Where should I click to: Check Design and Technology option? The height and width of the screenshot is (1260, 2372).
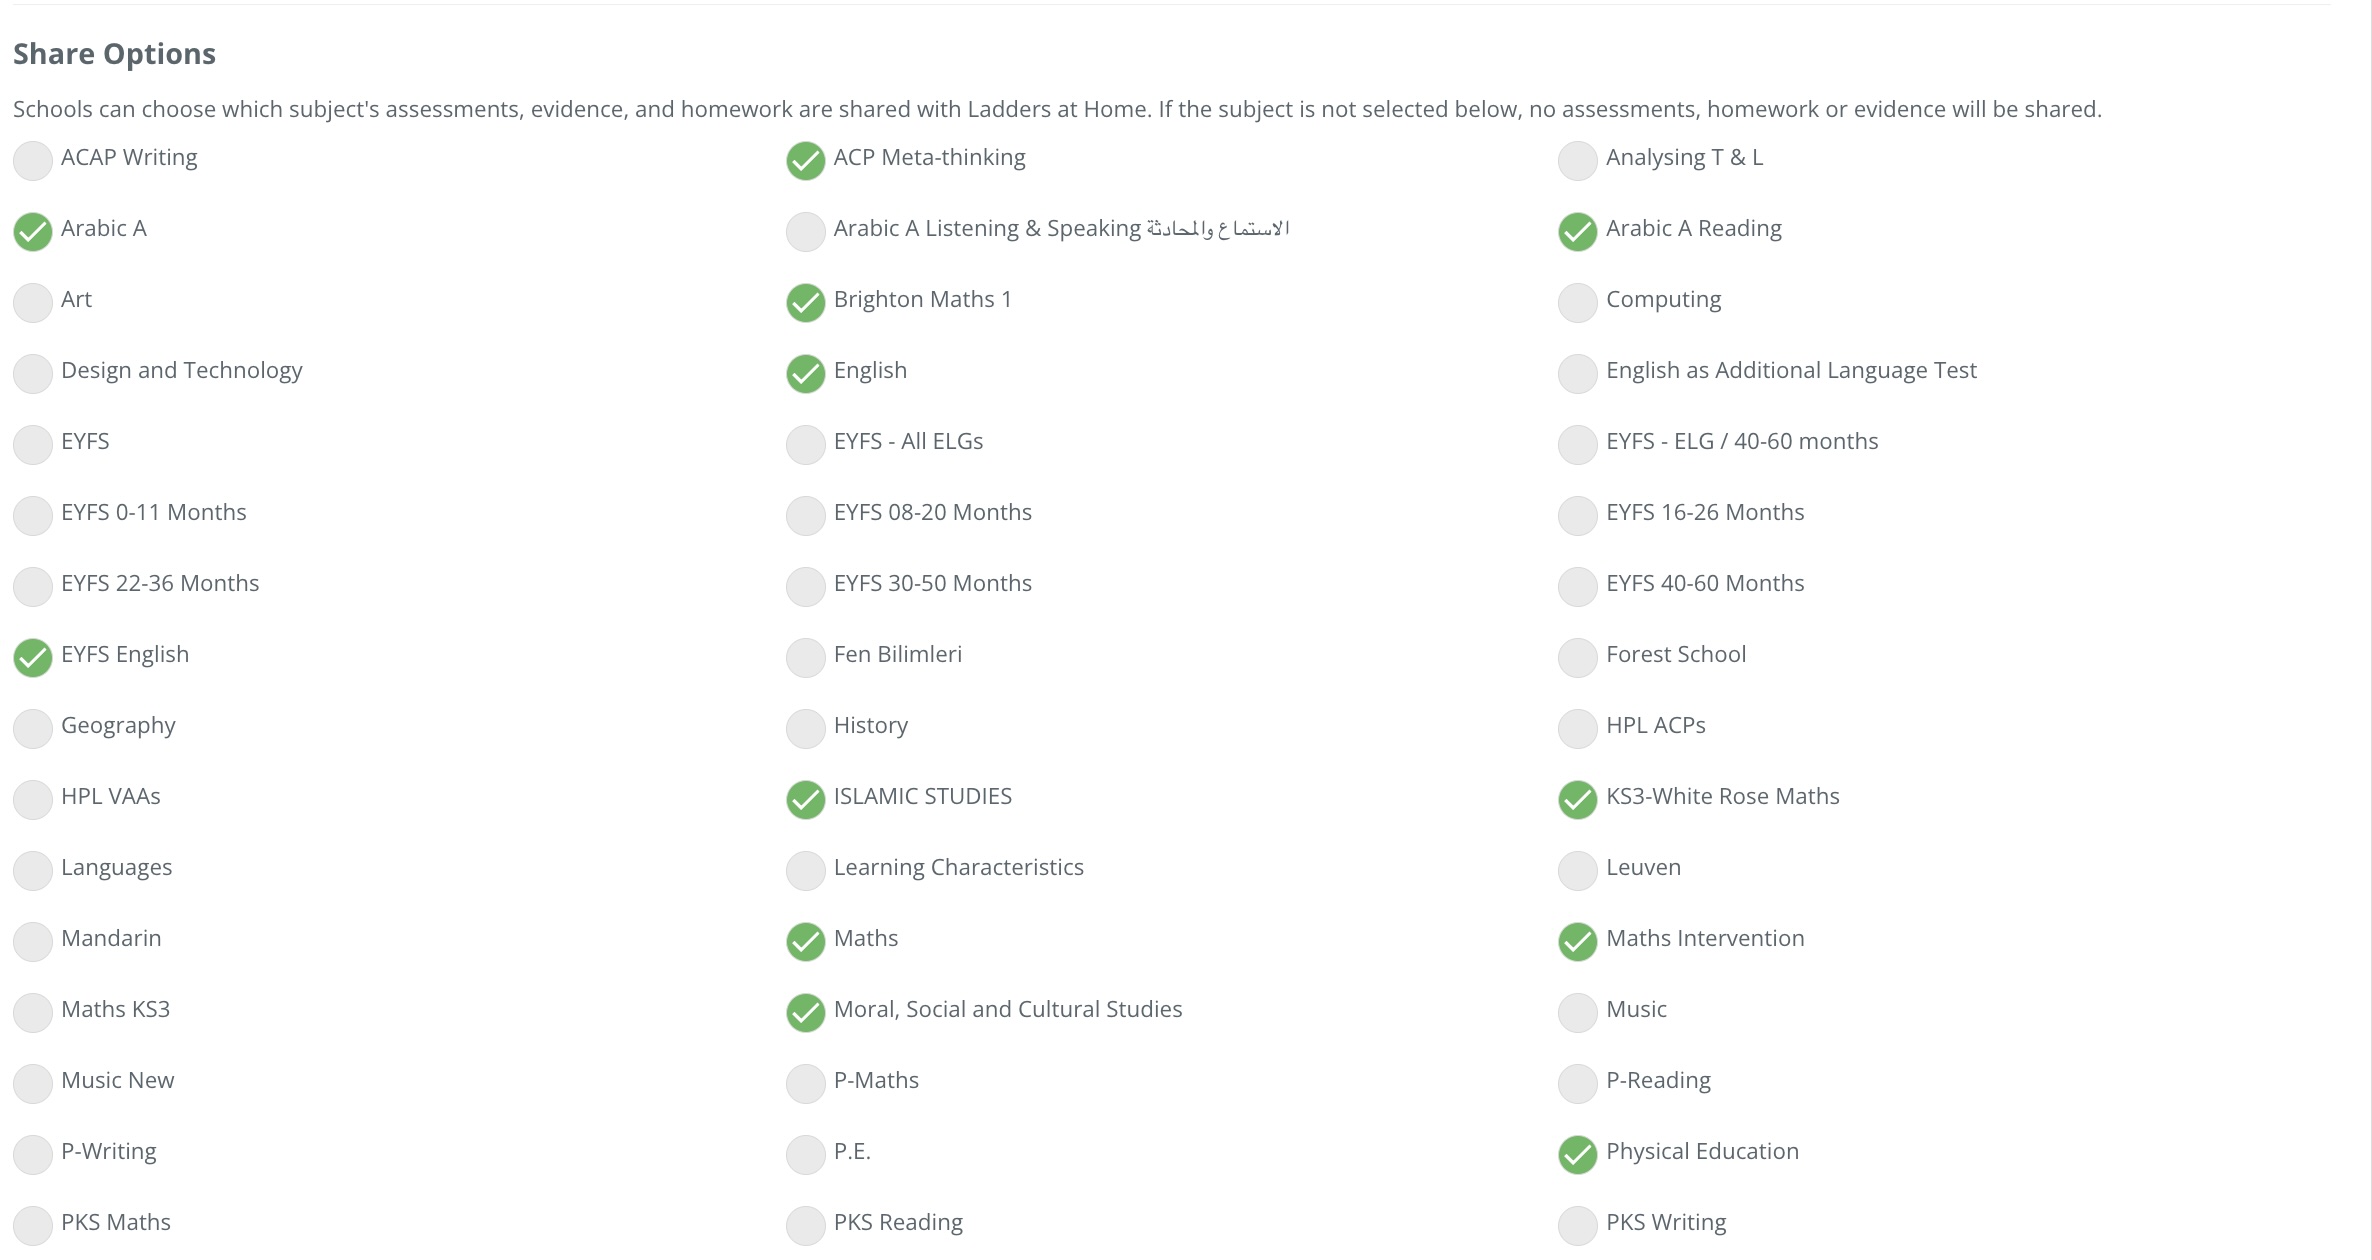point(33,374)
